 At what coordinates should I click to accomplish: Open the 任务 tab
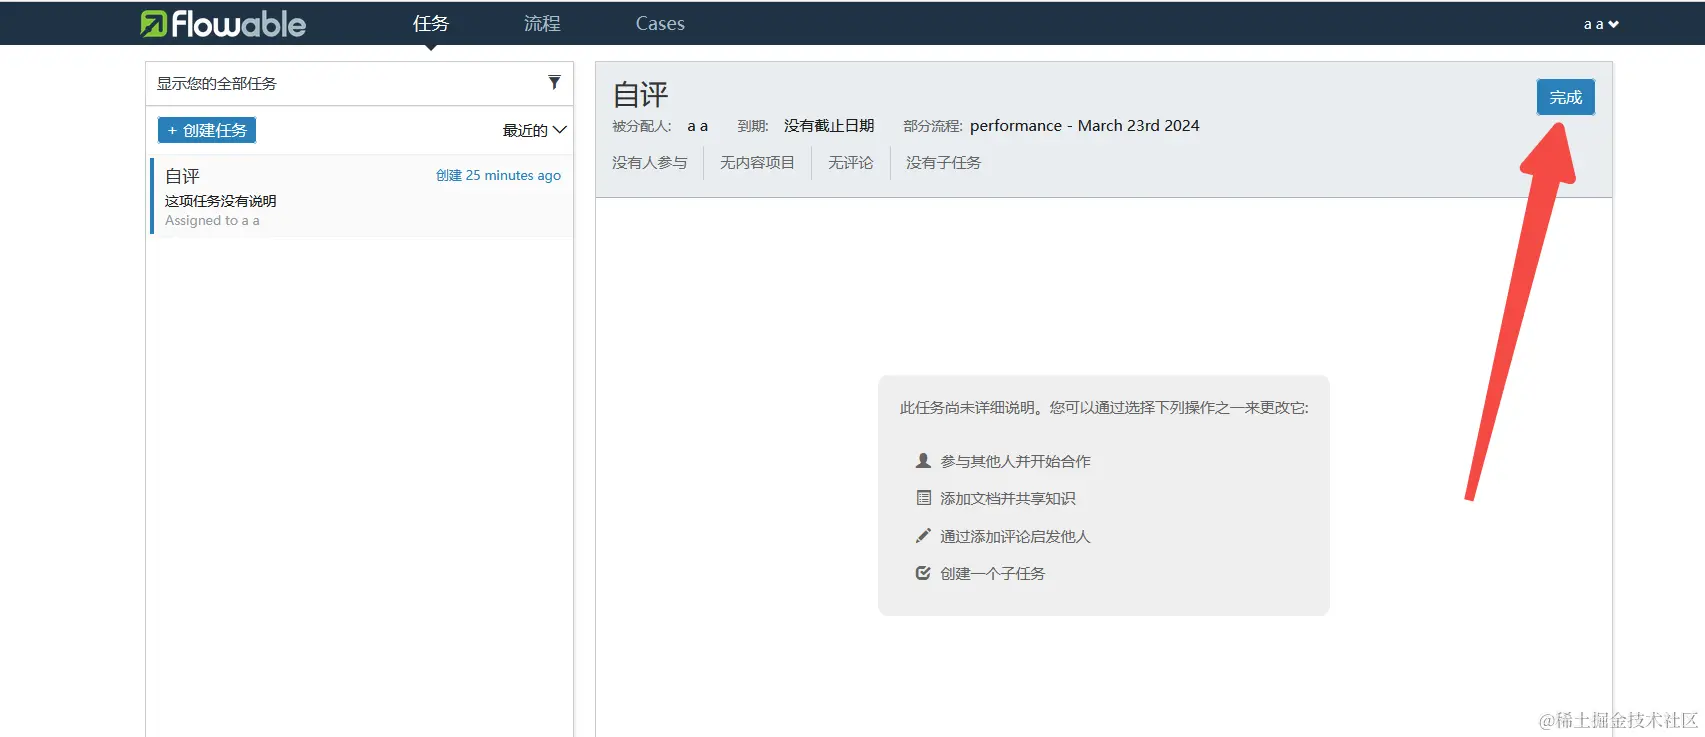[x=431, y=23]
